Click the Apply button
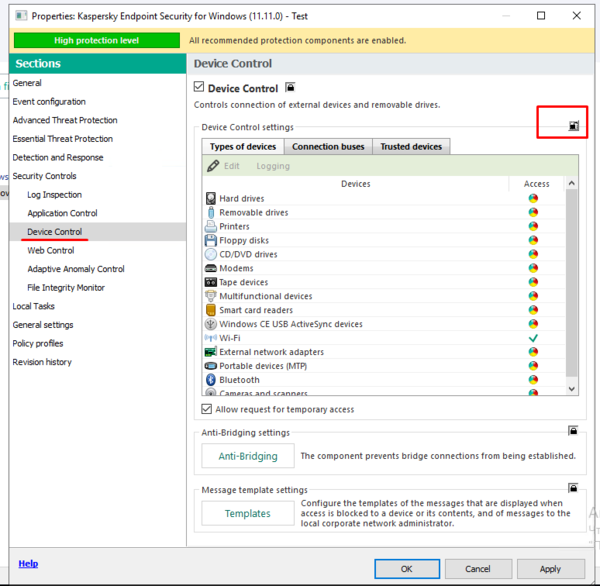The height and width of the screenshot is (586, 600). (550, 569)
